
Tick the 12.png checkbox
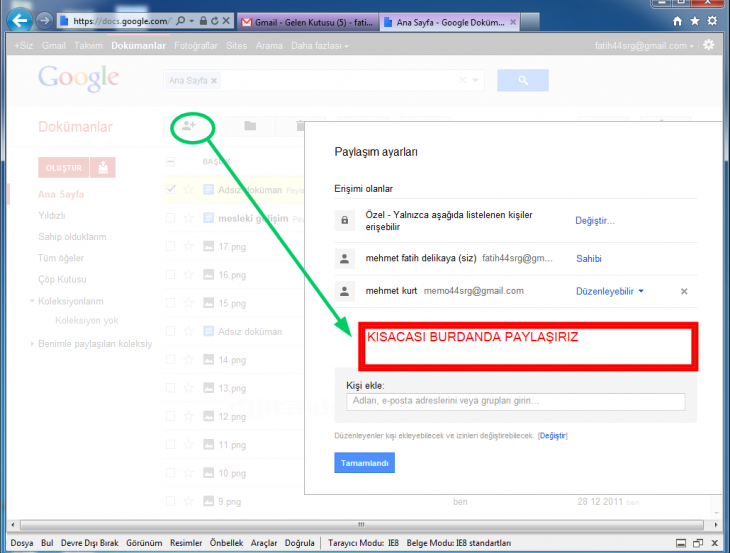coord(170,416)
